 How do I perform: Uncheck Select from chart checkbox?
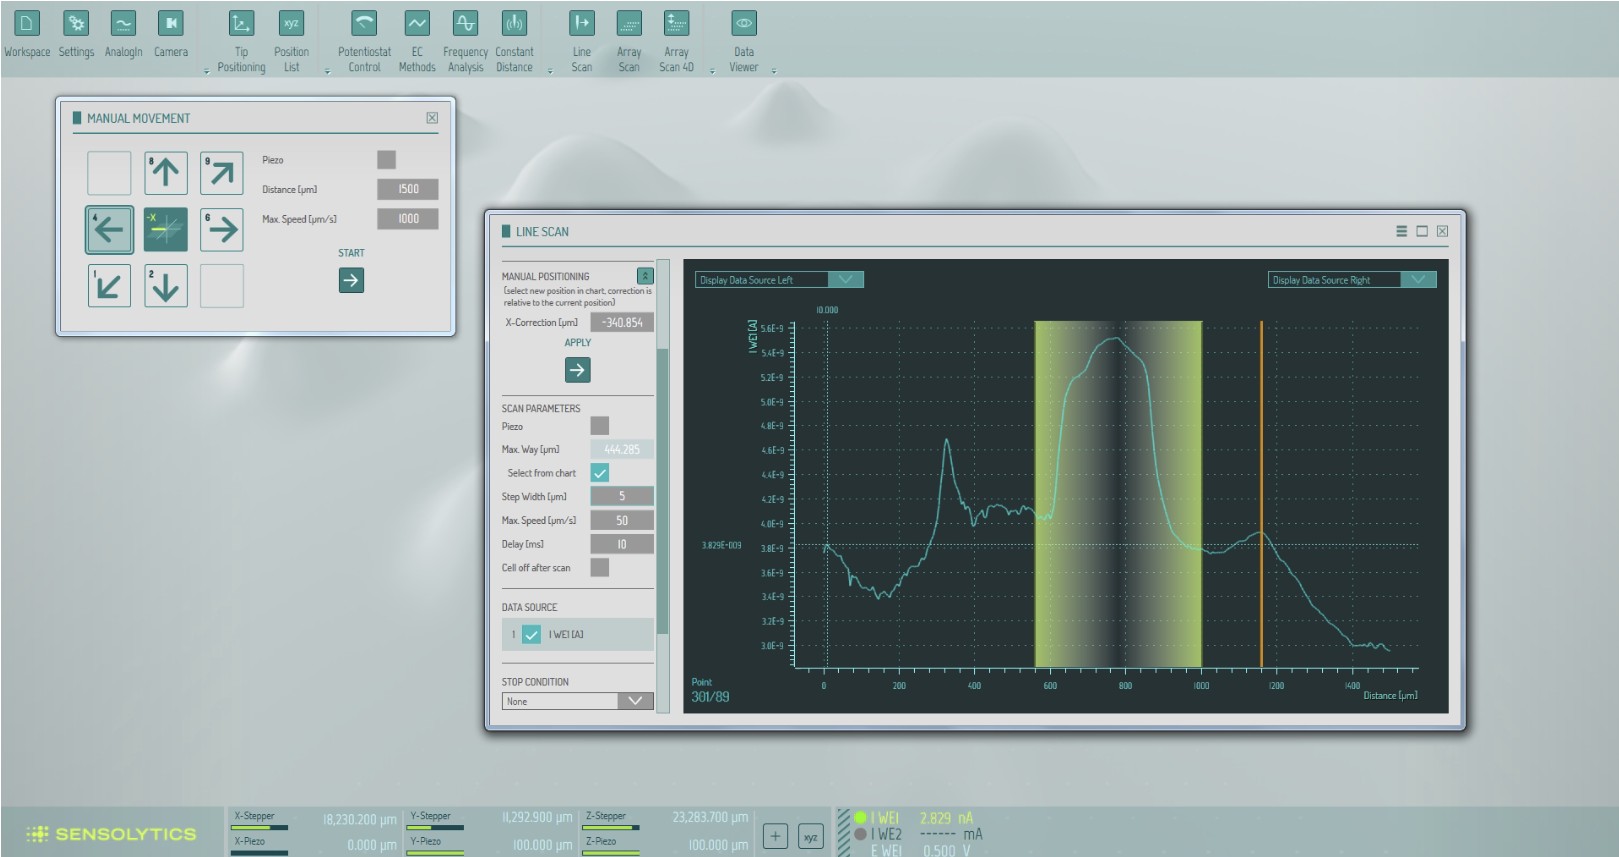click(x=600, y=473)
